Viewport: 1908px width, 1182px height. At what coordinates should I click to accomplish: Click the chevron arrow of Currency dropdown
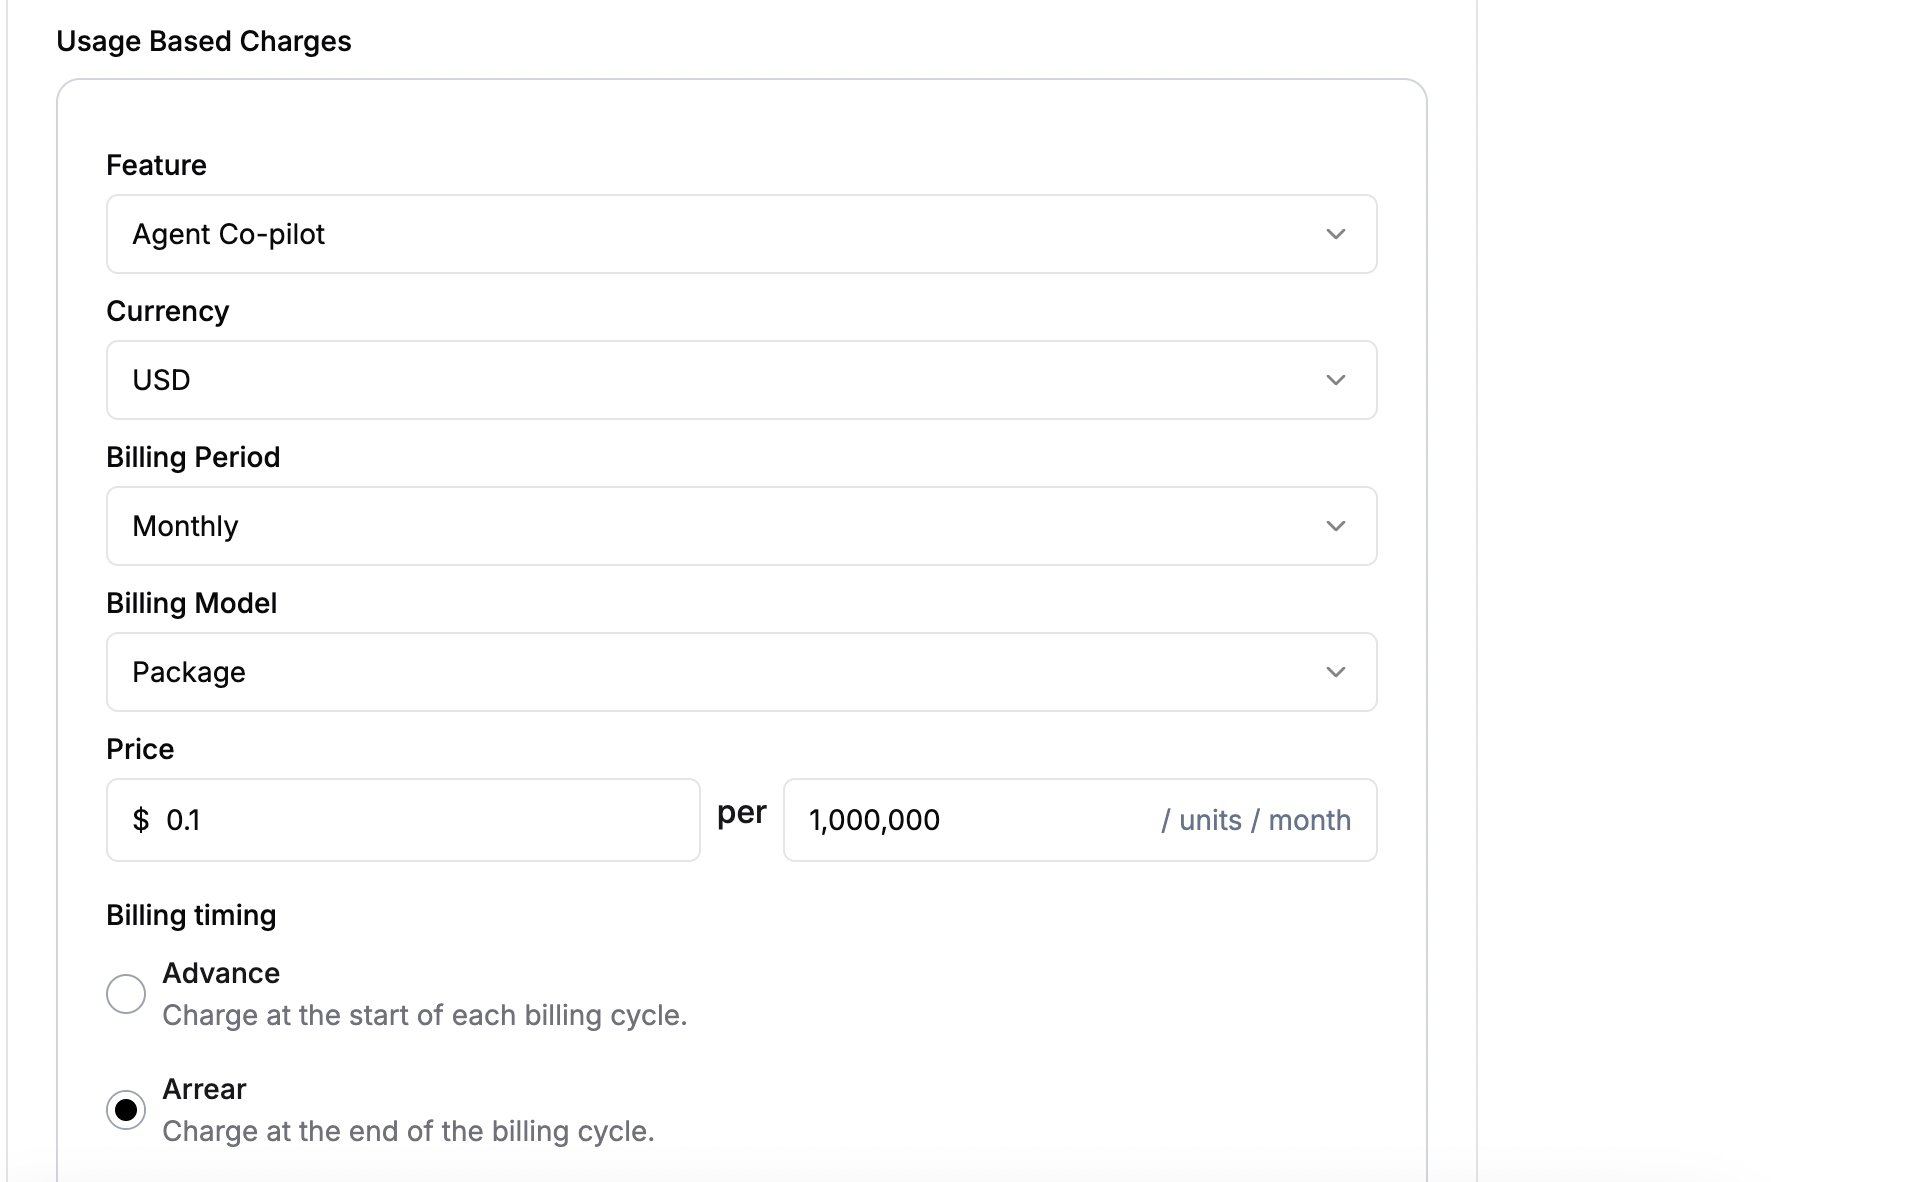(1335, 380)
